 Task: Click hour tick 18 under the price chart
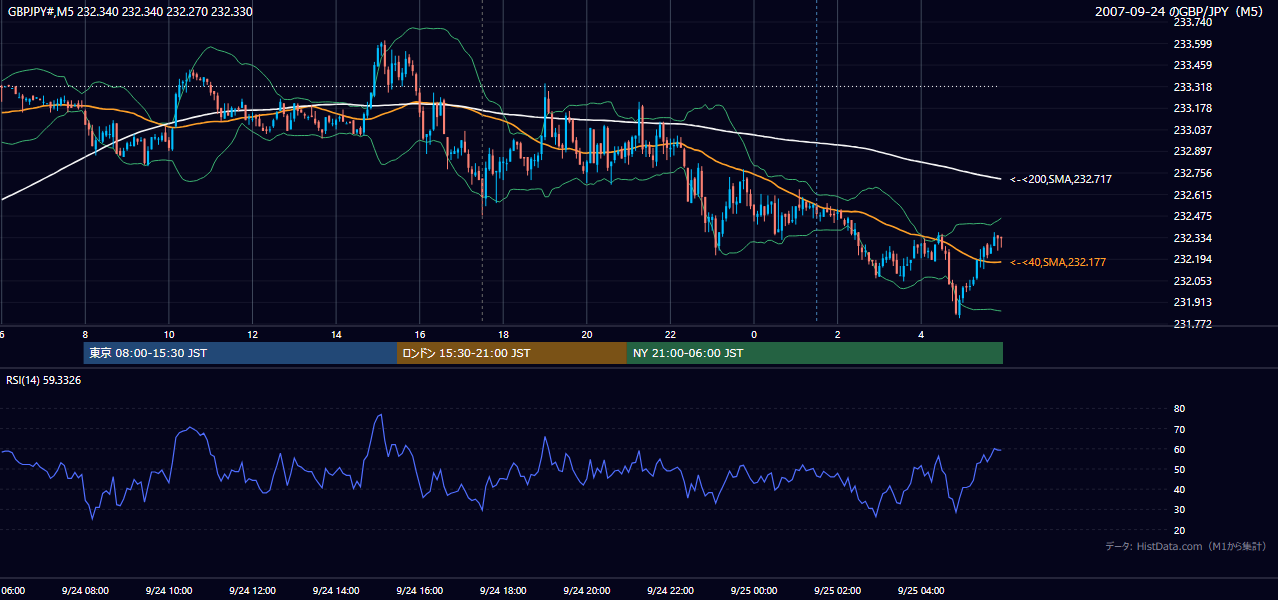(x=503, y=334)
